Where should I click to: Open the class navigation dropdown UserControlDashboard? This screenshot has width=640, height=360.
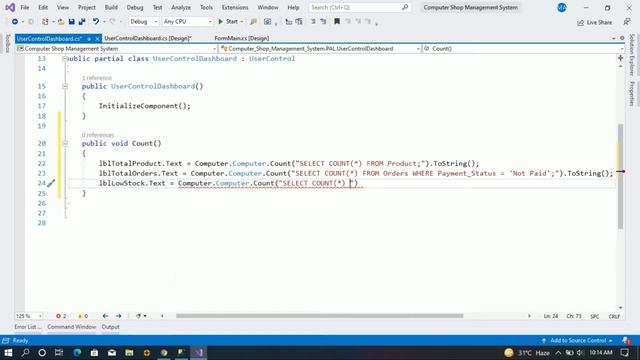click(320, 49)
